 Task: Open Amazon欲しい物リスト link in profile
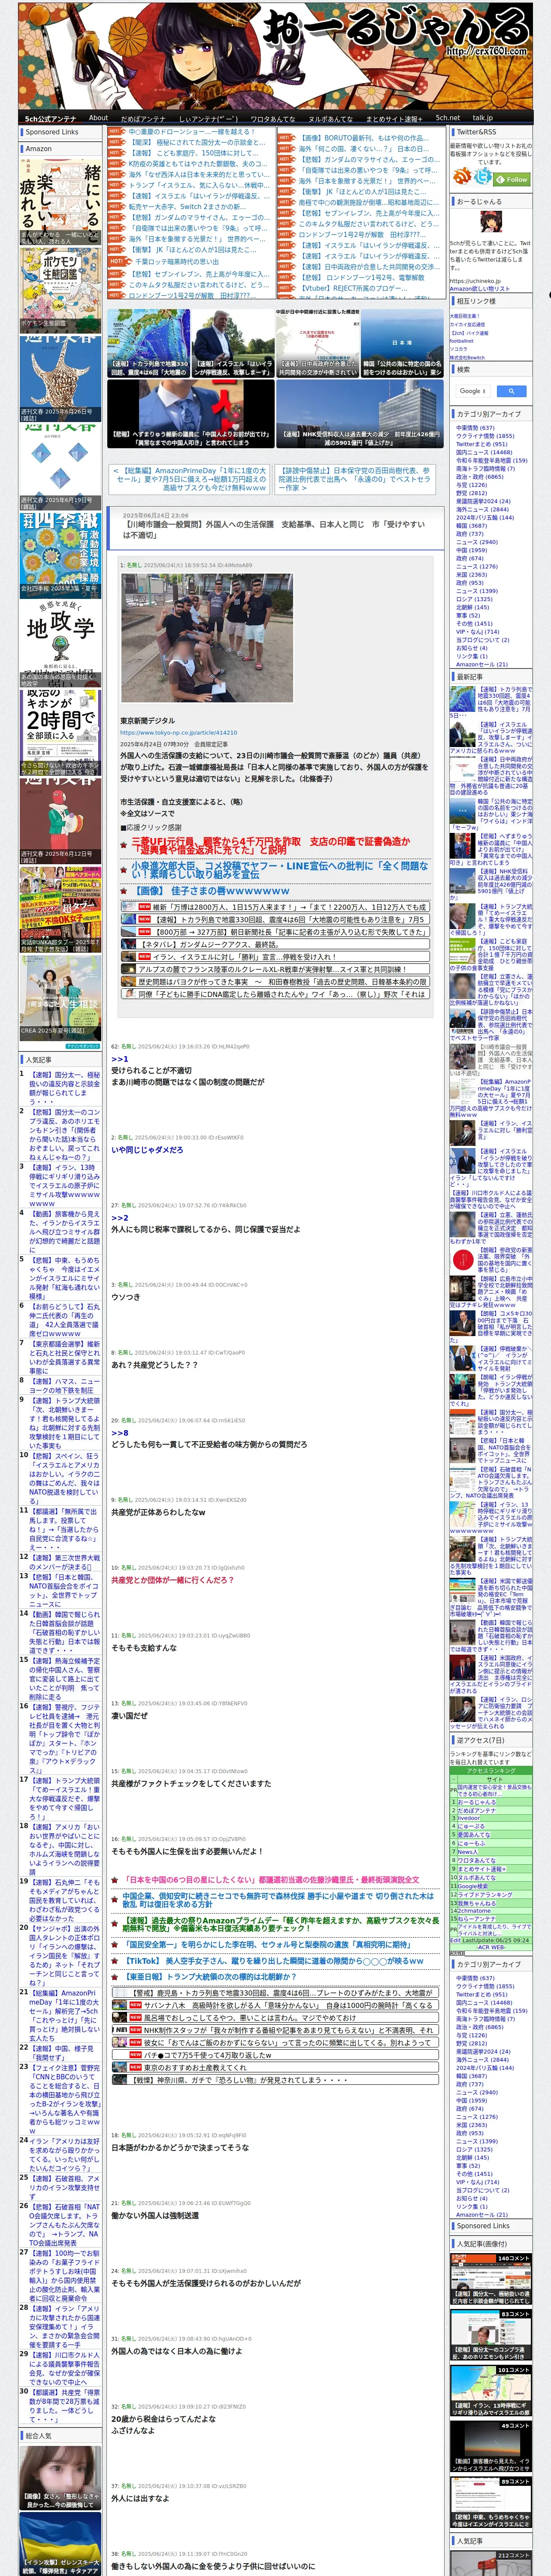(480, 289)
